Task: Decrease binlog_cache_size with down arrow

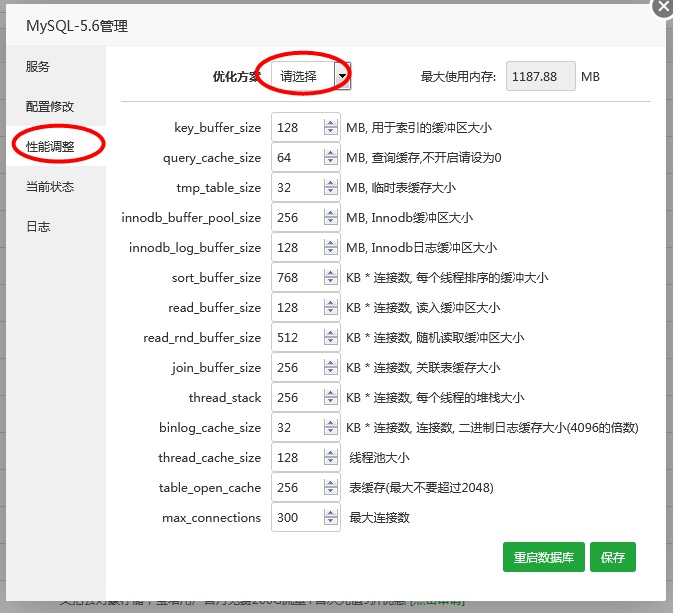Action: pyautogui.click(x=330, y=431)
